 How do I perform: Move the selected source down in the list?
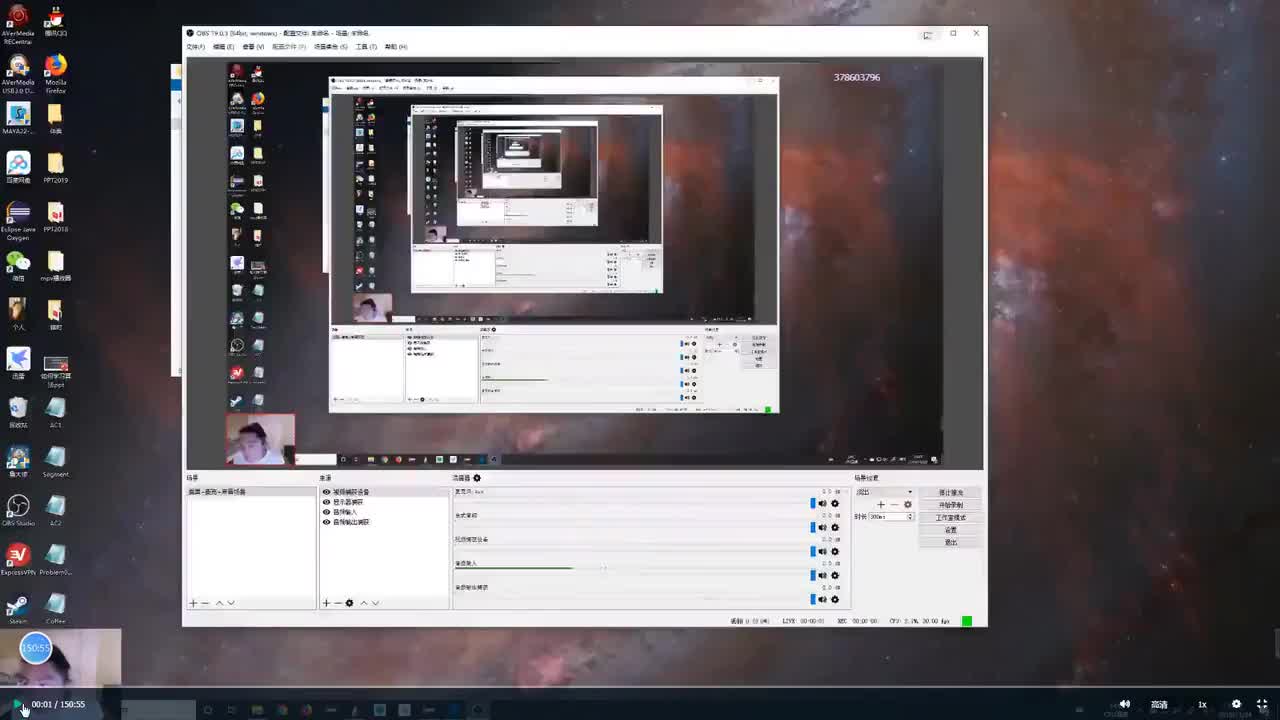pos(375,603)
